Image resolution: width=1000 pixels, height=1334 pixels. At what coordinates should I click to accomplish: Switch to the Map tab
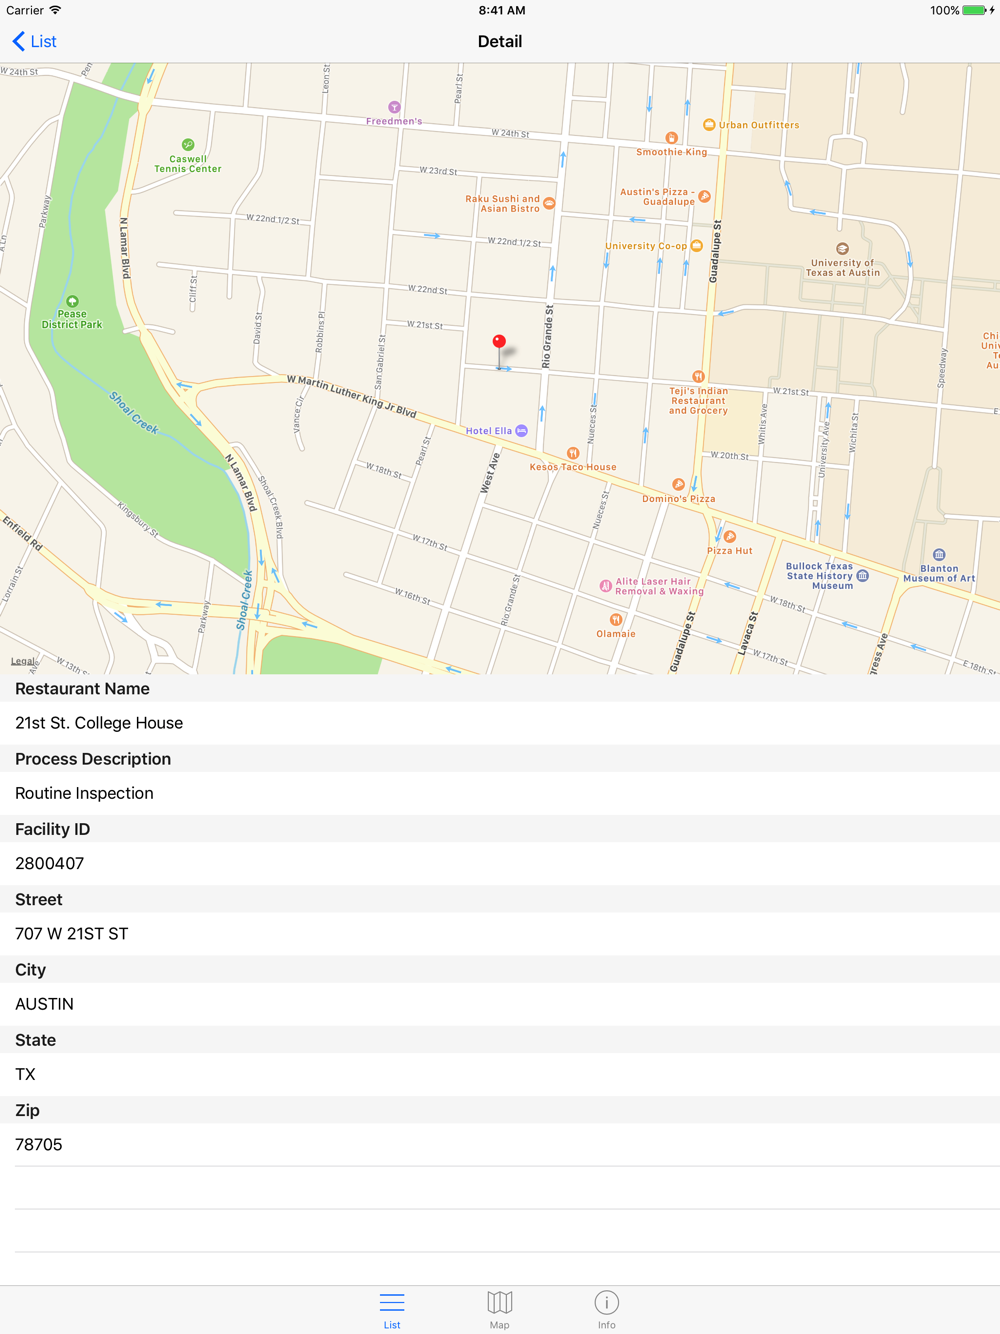coord(500,1309)
